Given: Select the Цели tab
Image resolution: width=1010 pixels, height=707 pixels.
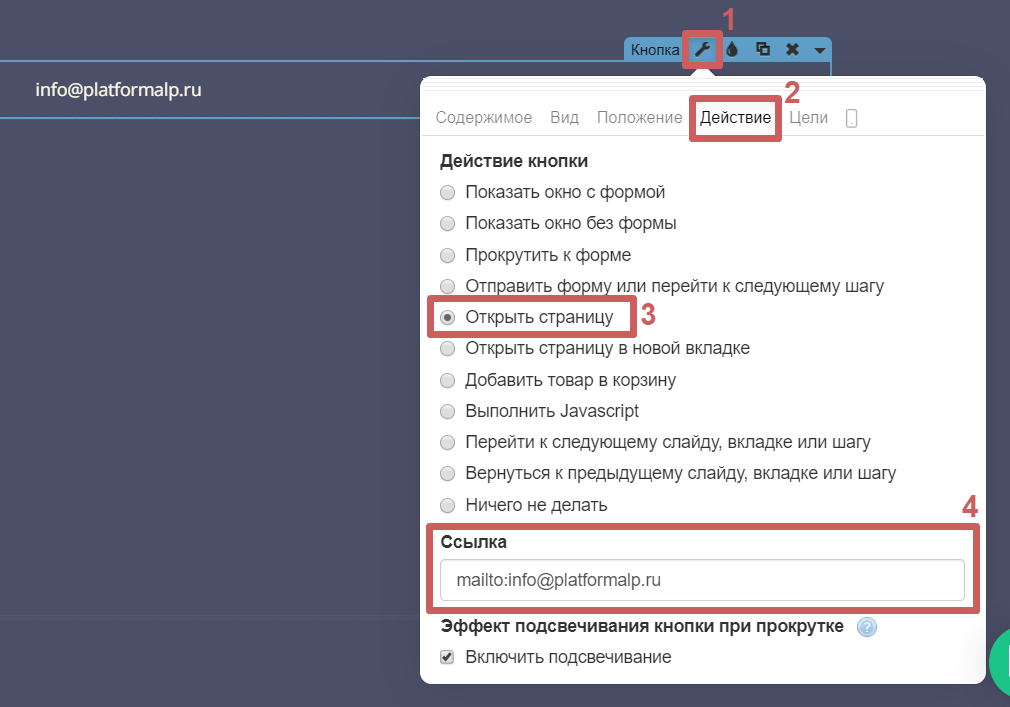Looking at the screenshot, I should (x=808, y=117).
